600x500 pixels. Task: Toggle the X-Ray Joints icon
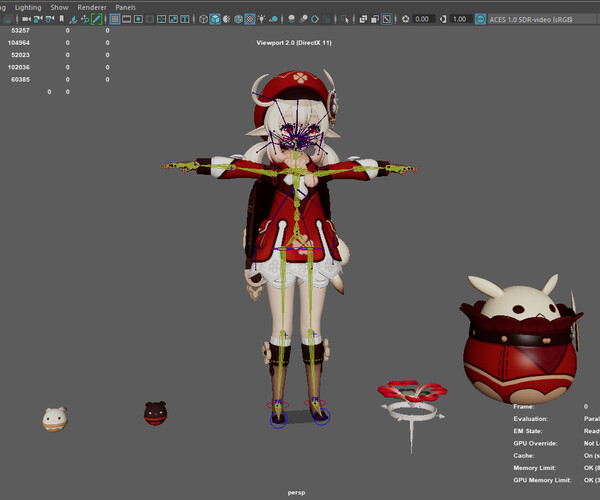coord(387,19)
